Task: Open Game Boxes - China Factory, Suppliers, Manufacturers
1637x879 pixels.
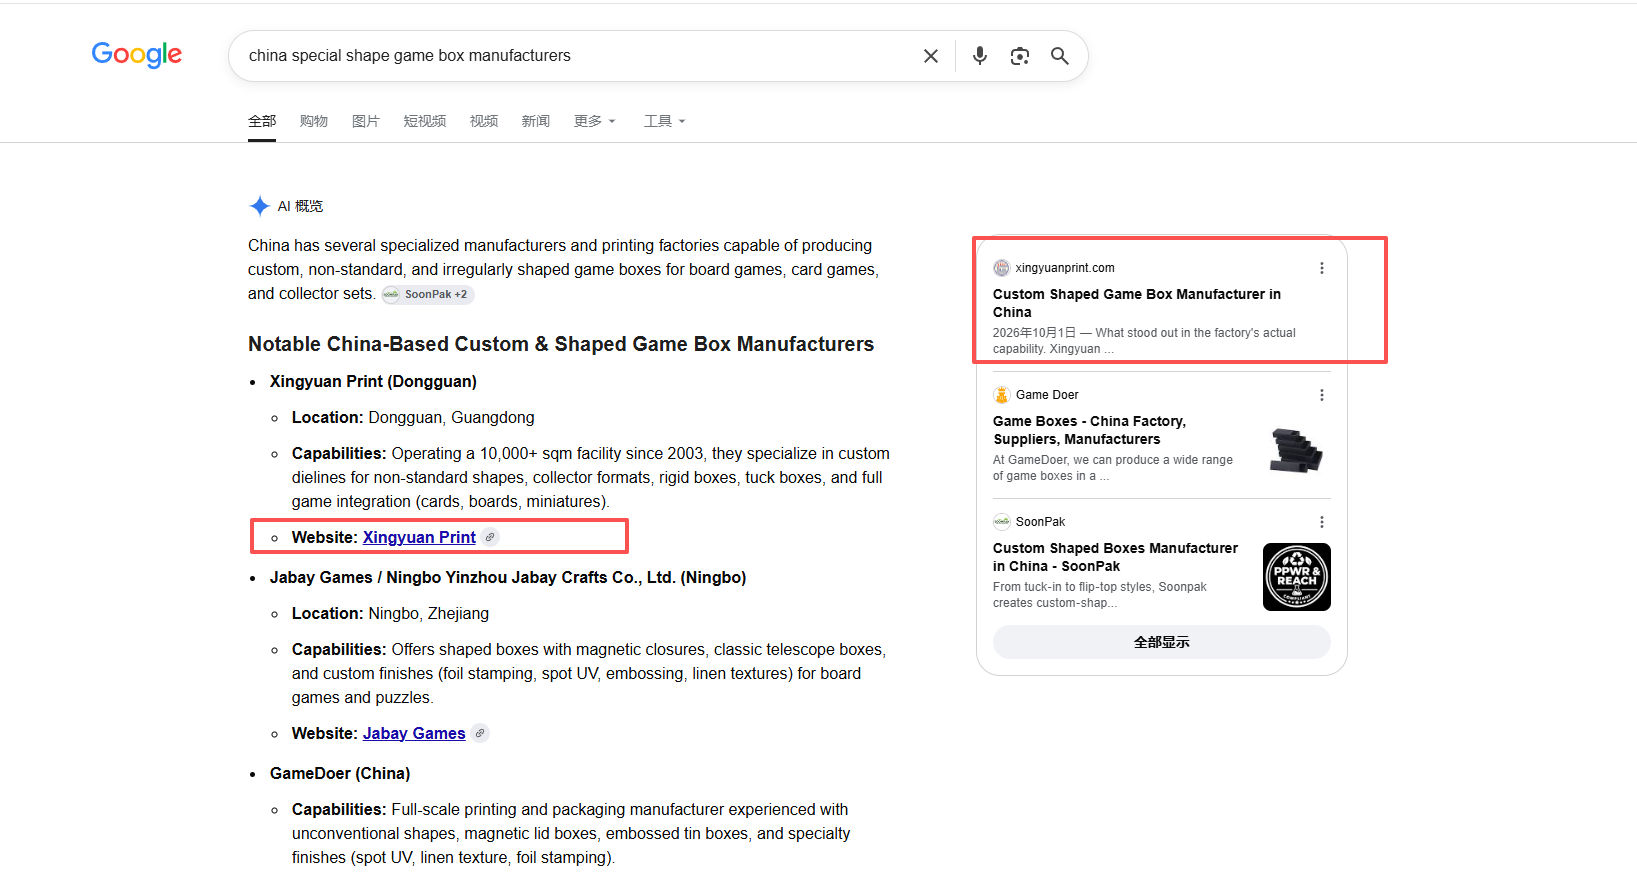Action: coord(1090,430)
